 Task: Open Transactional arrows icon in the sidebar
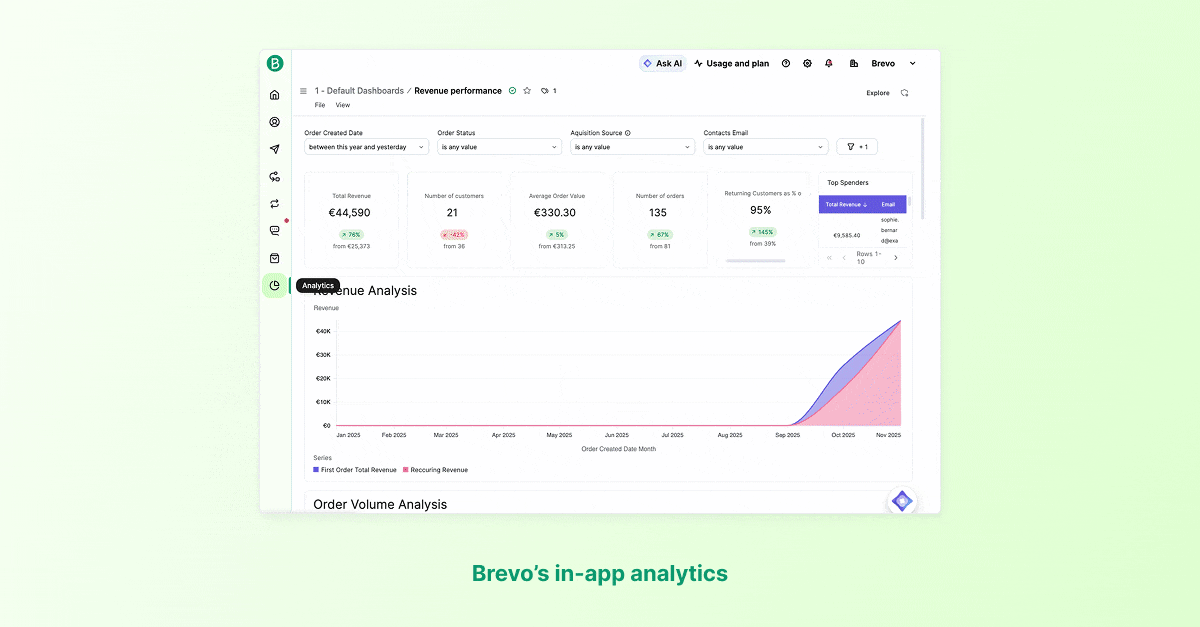click(275, 203)
